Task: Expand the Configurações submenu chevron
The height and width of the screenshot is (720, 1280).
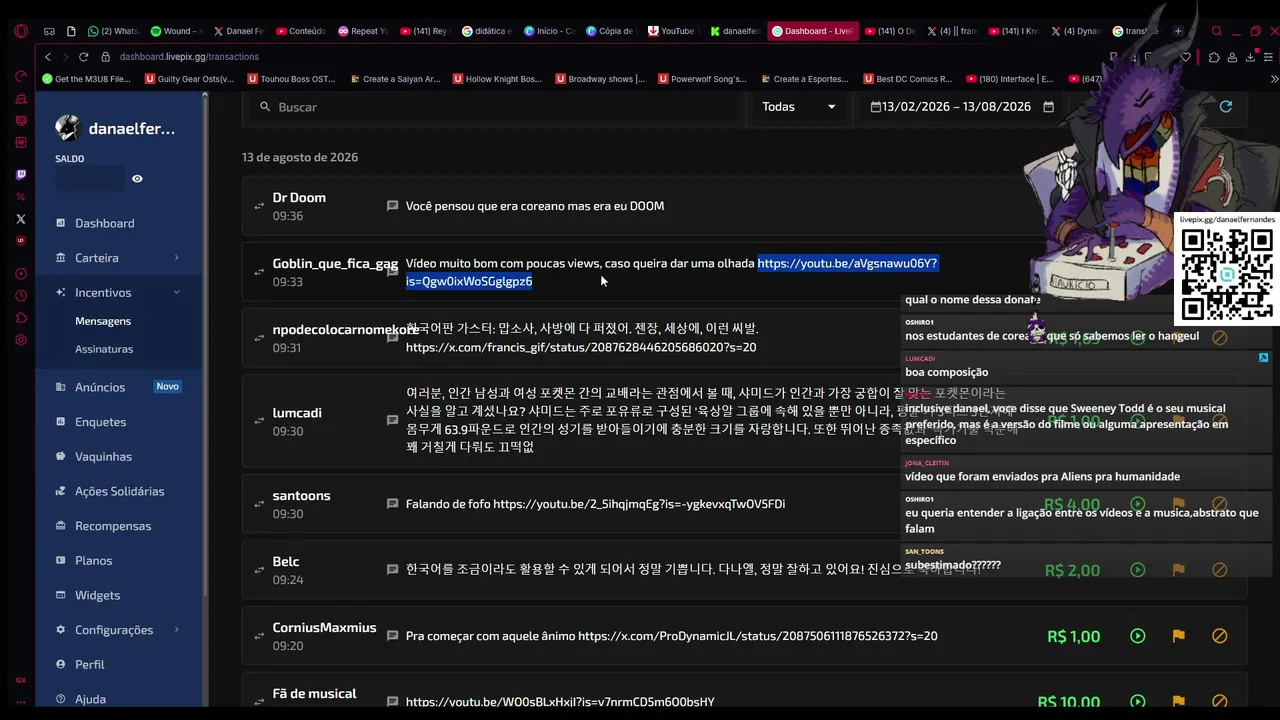Action: click(177, 629)
